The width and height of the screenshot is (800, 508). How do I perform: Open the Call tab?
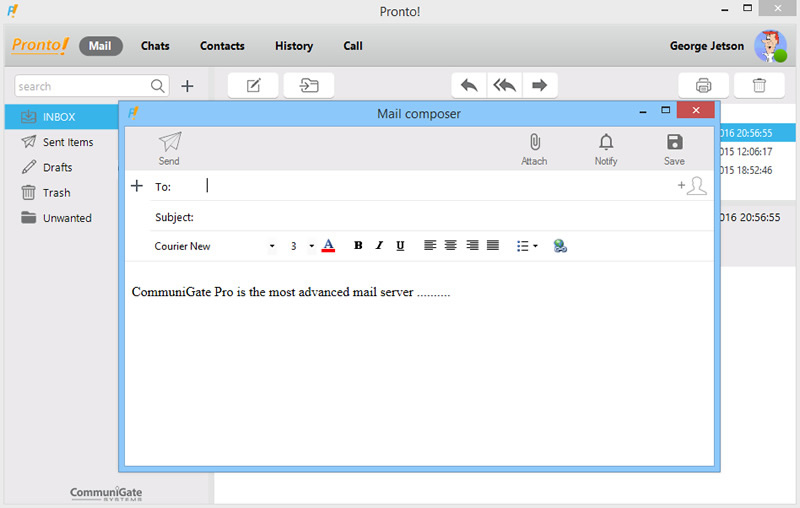pos(353,46)
